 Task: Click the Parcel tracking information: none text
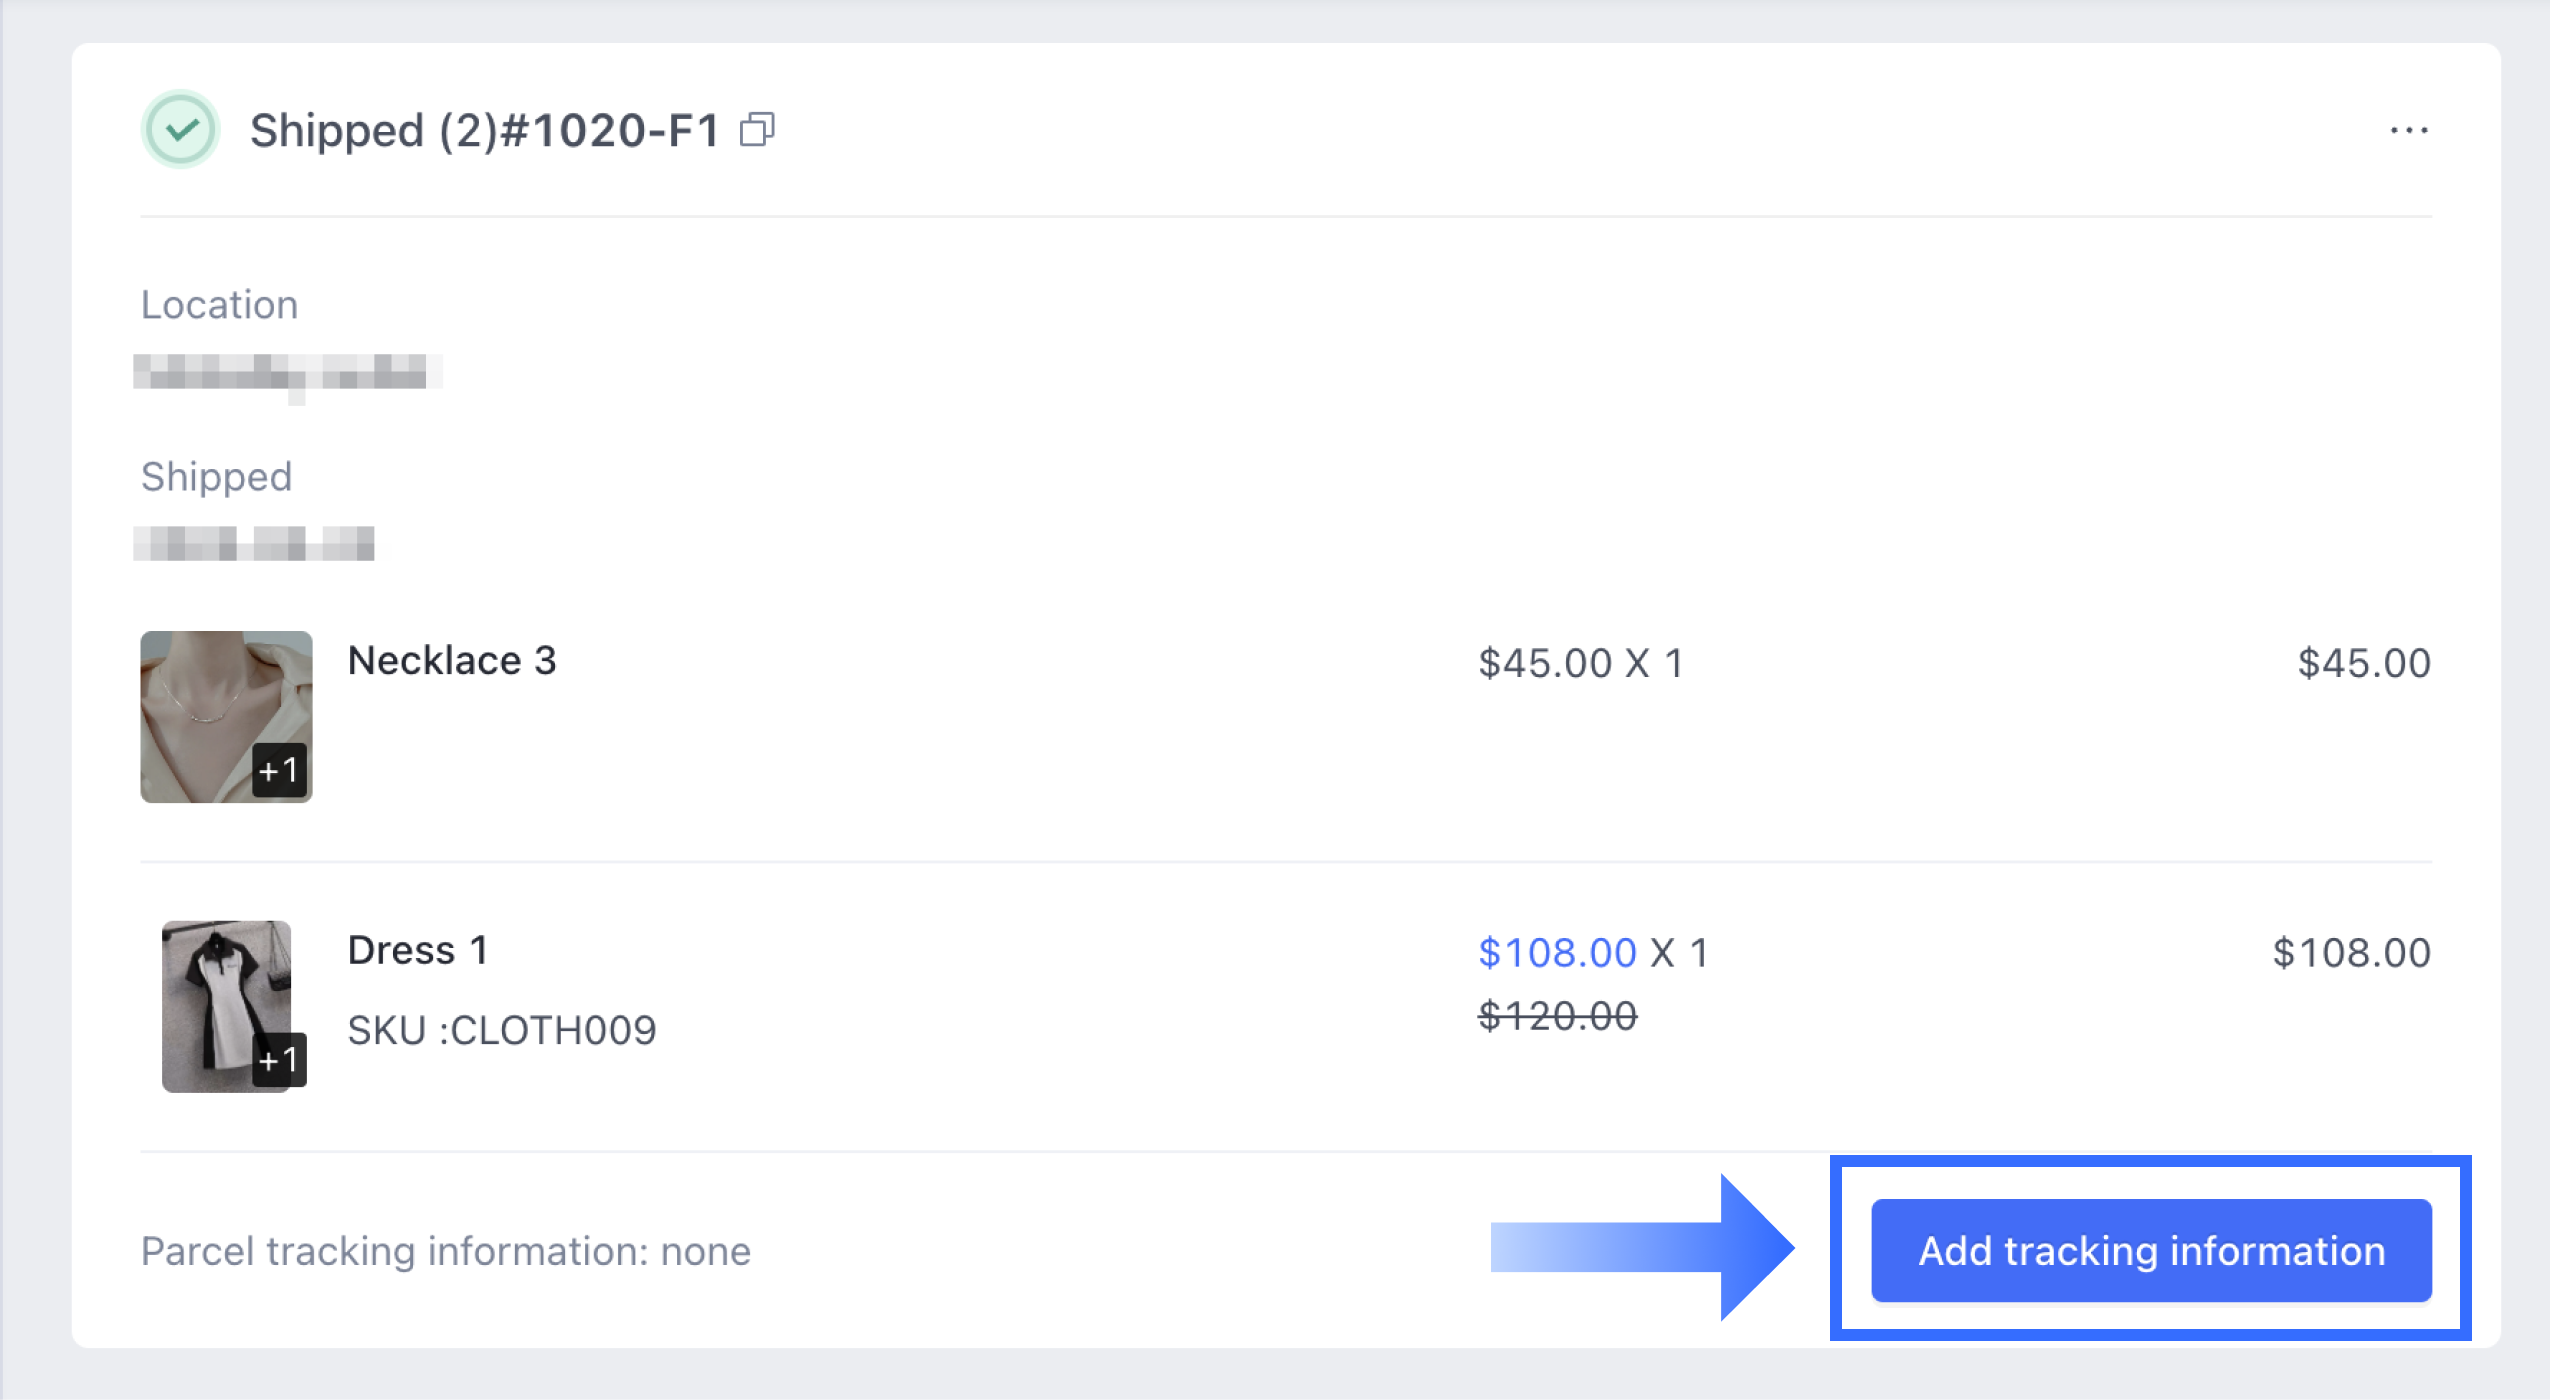point(446,1251)
